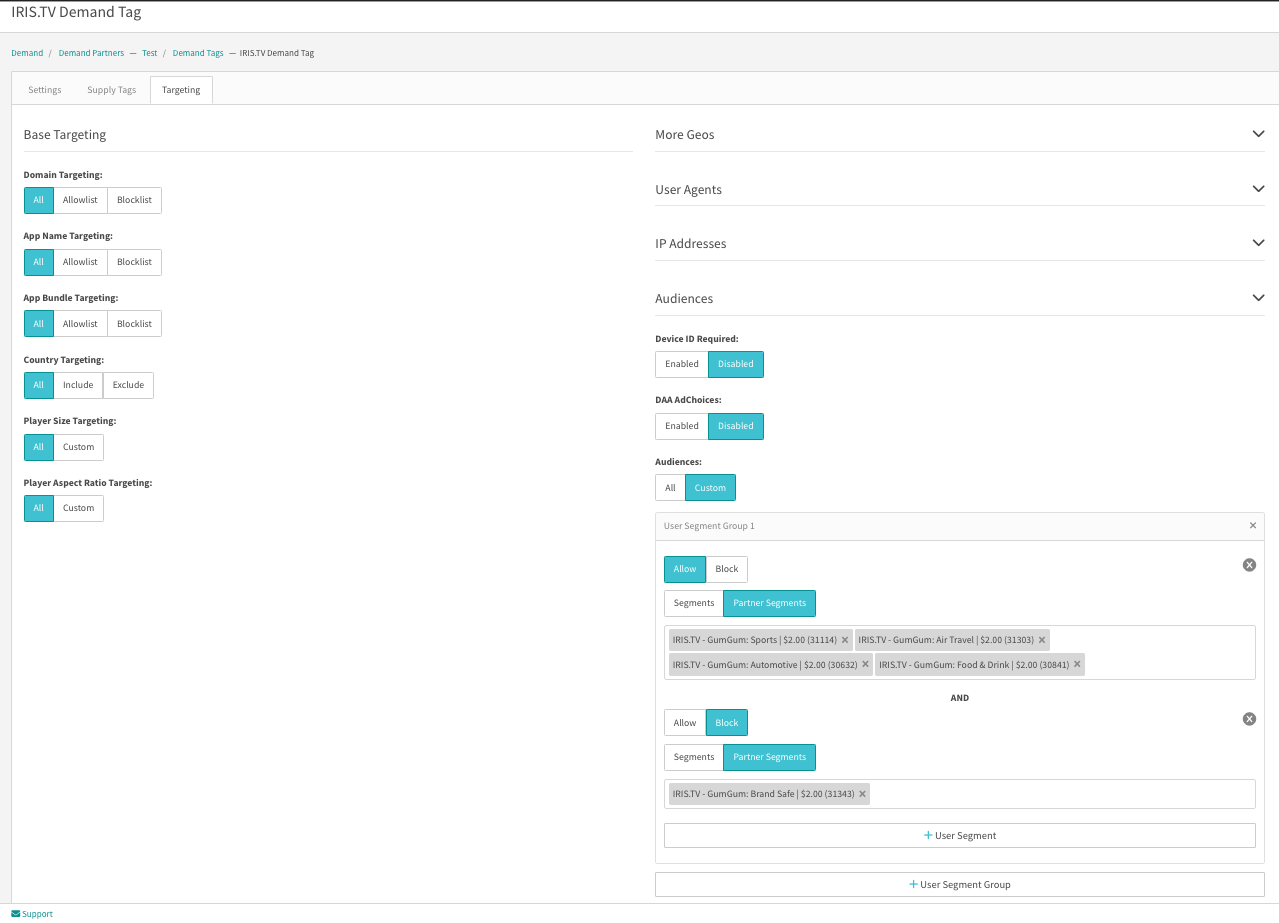Select Segments in the Sports rule
Image resolution: width=1279 pixels, height=923 pixels.
pos(694,603)
